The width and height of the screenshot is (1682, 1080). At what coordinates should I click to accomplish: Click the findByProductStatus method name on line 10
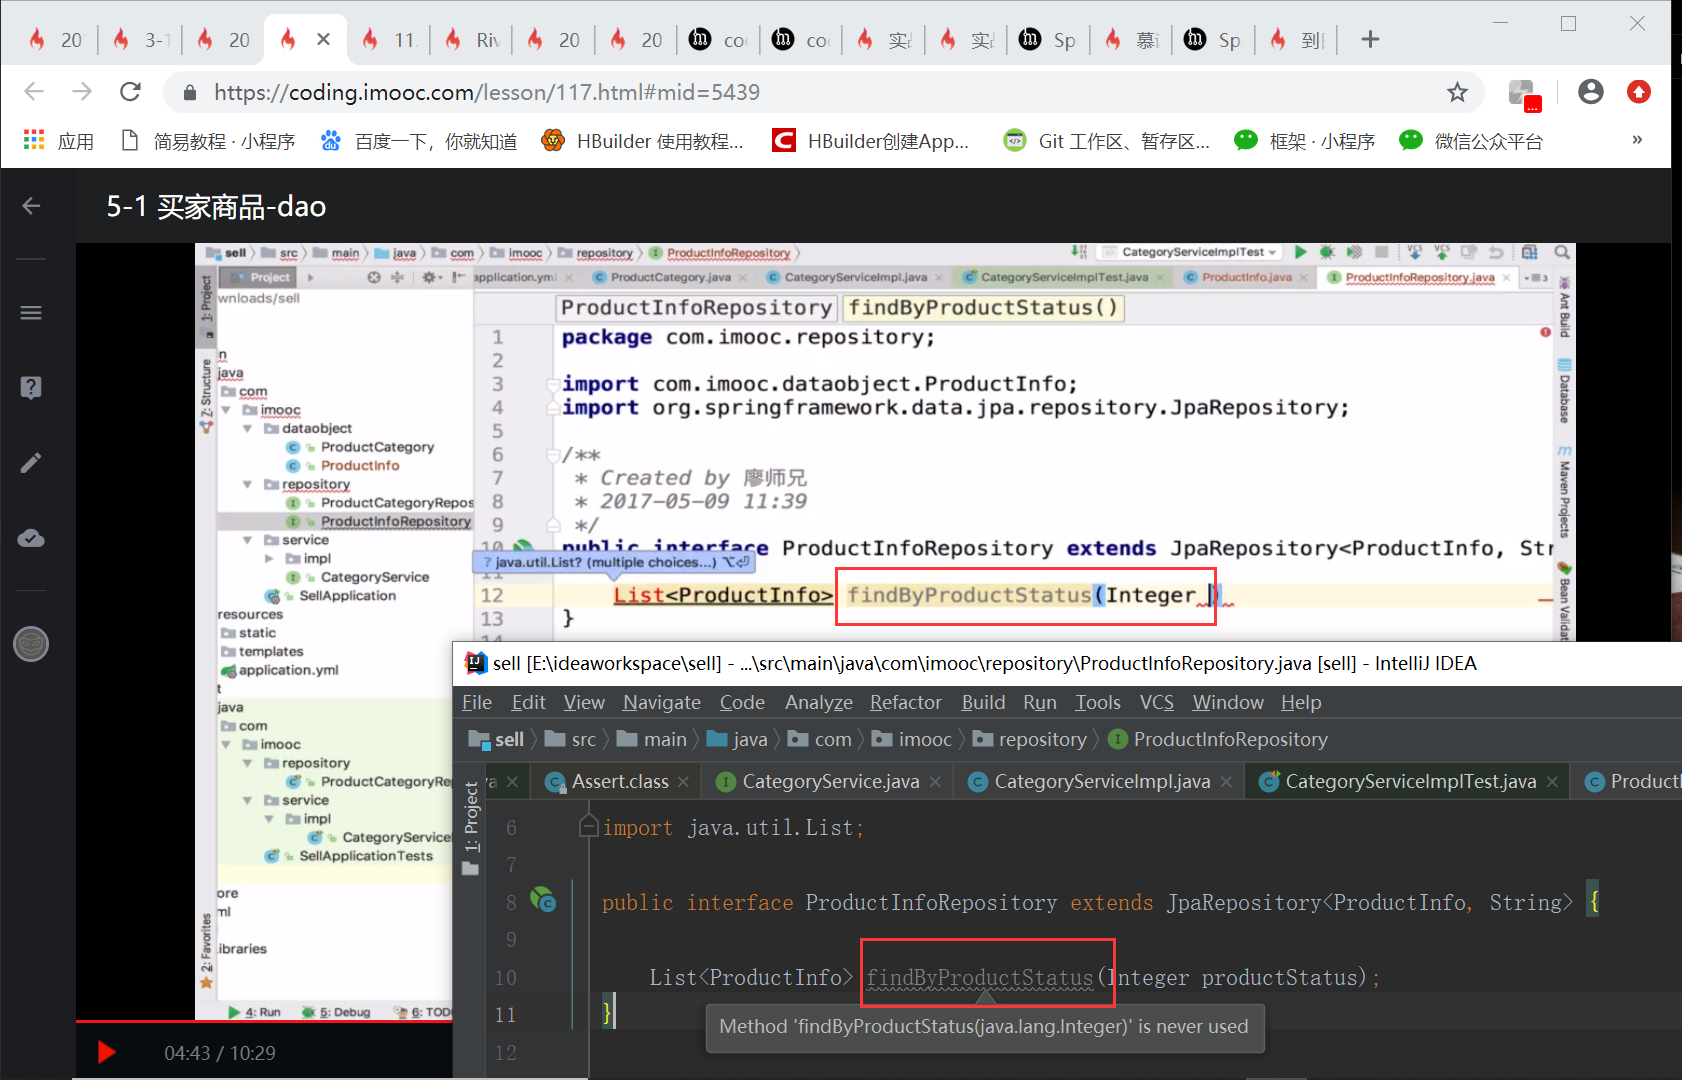click(x=980, y=977)
